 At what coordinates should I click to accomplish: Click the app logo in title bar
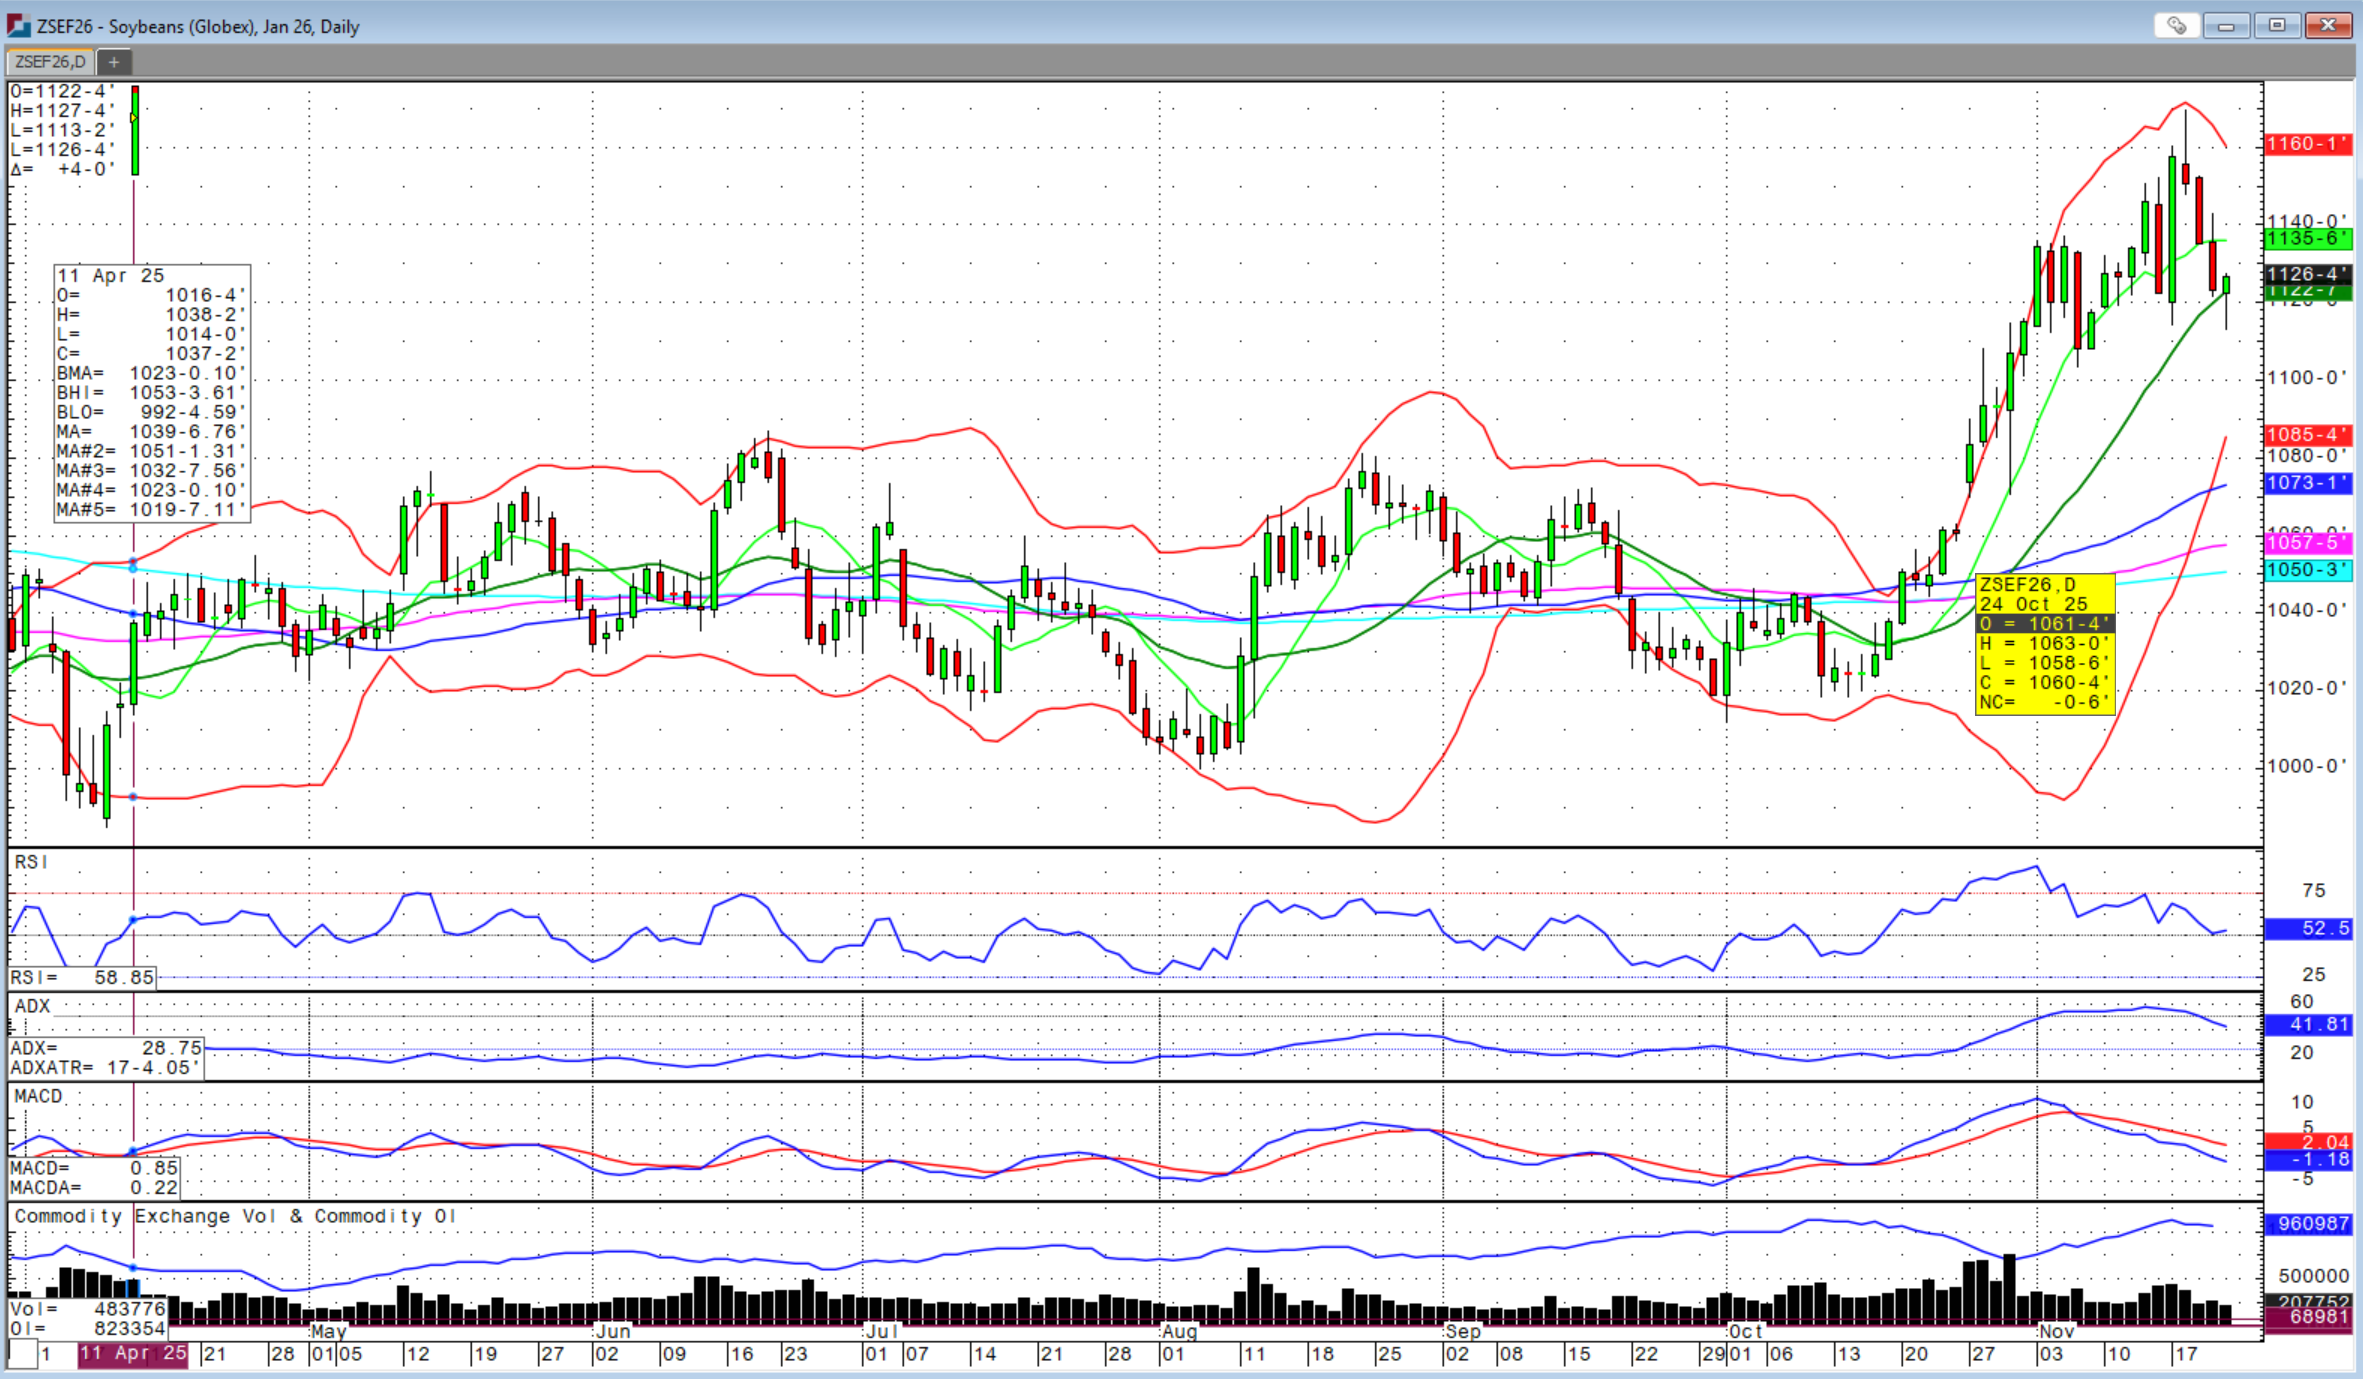pyautogui.click(x=18, y=26)
